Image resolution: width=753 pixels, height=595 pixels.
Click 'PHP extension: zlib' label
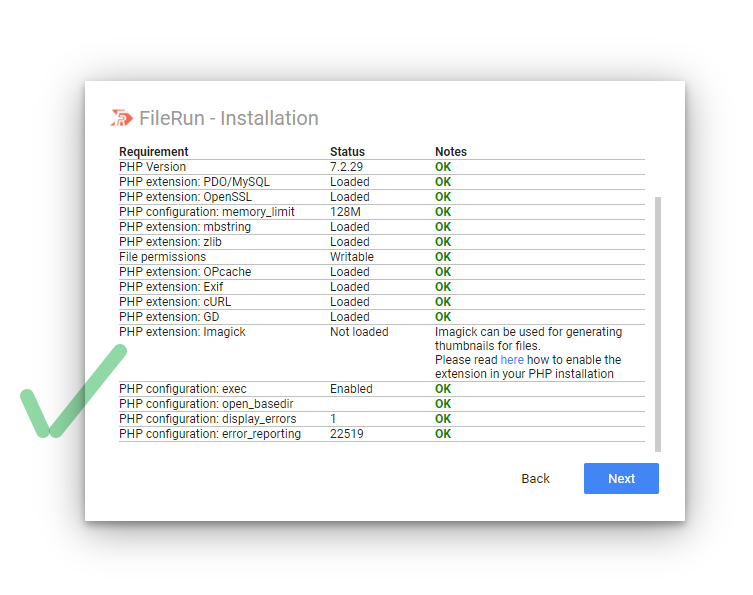pos(170,242)
